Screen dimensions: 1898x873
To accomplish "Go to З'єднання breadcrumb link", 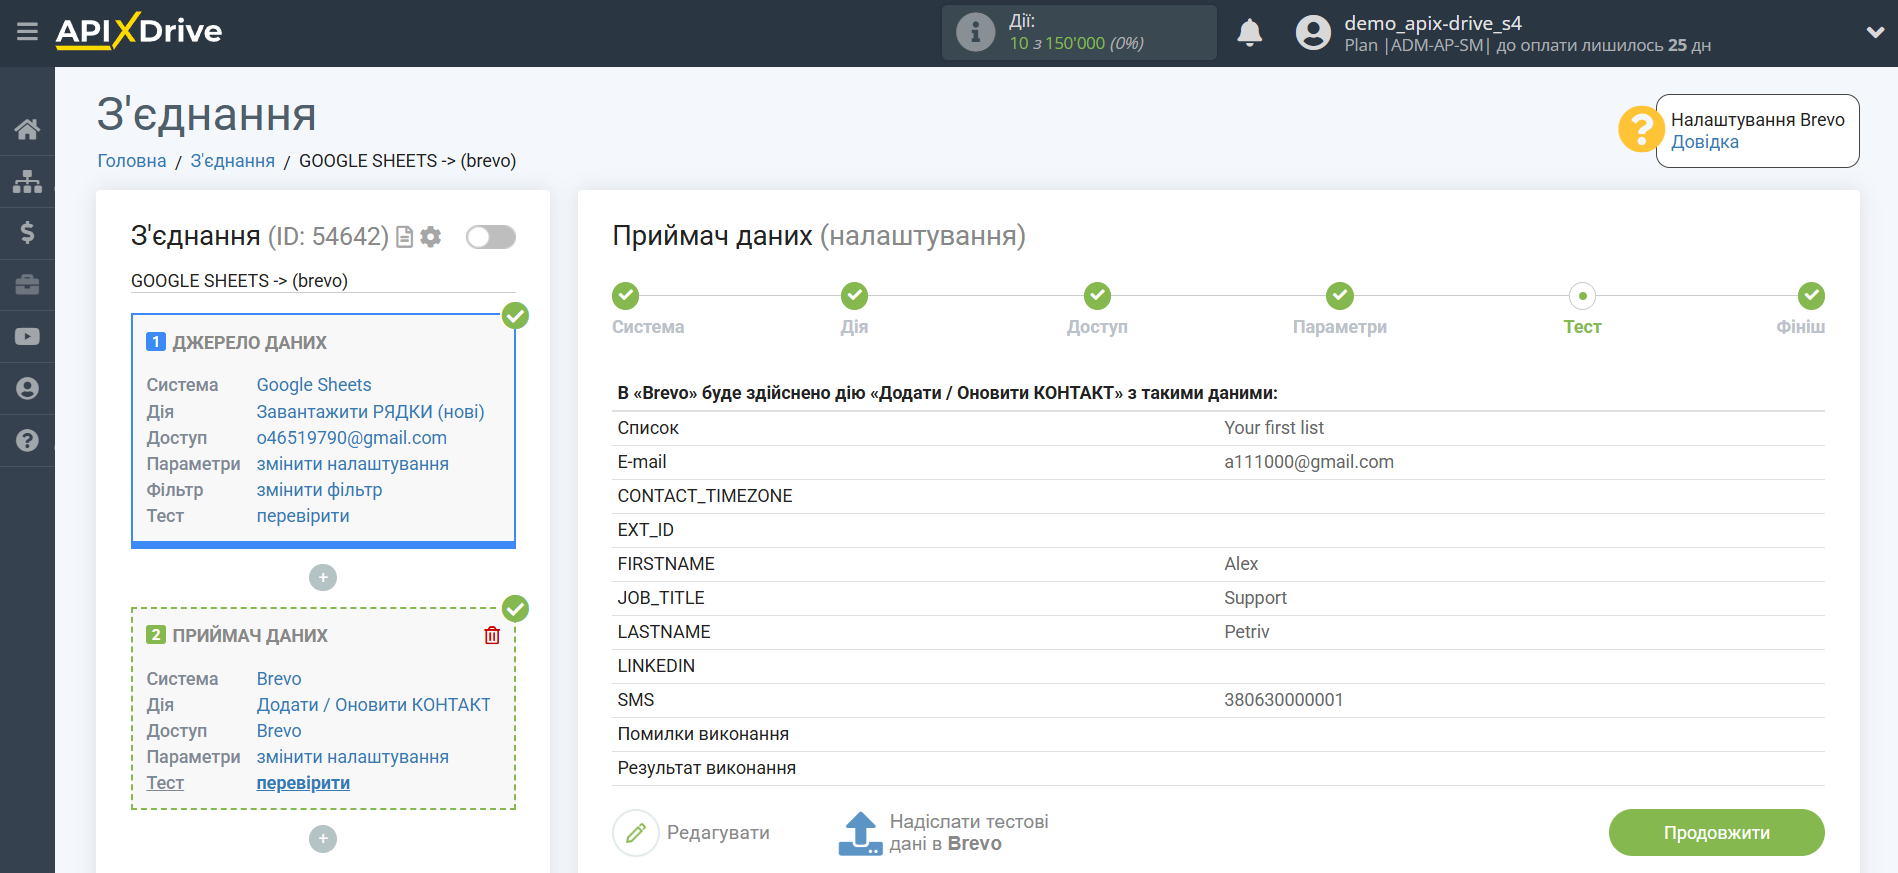I will (232, 161).
